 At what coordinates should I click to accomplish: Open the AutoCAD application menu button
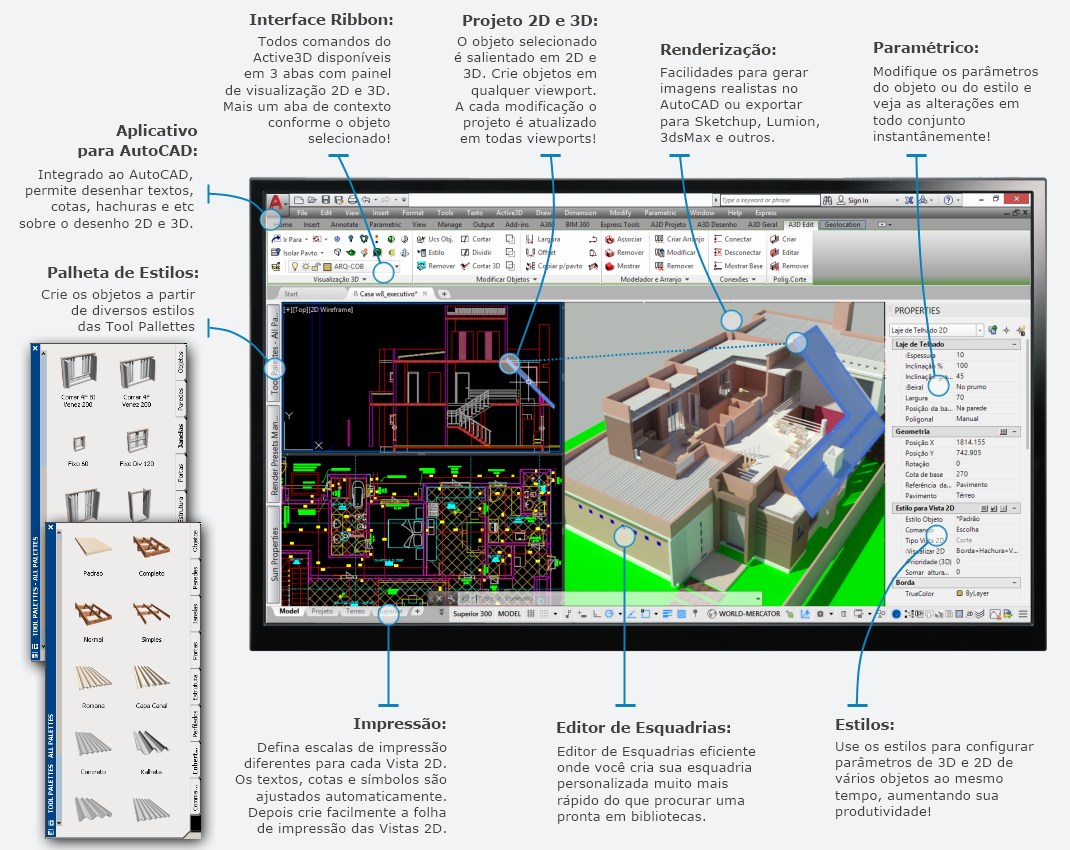pyautogui.click(x=273, y=201)
